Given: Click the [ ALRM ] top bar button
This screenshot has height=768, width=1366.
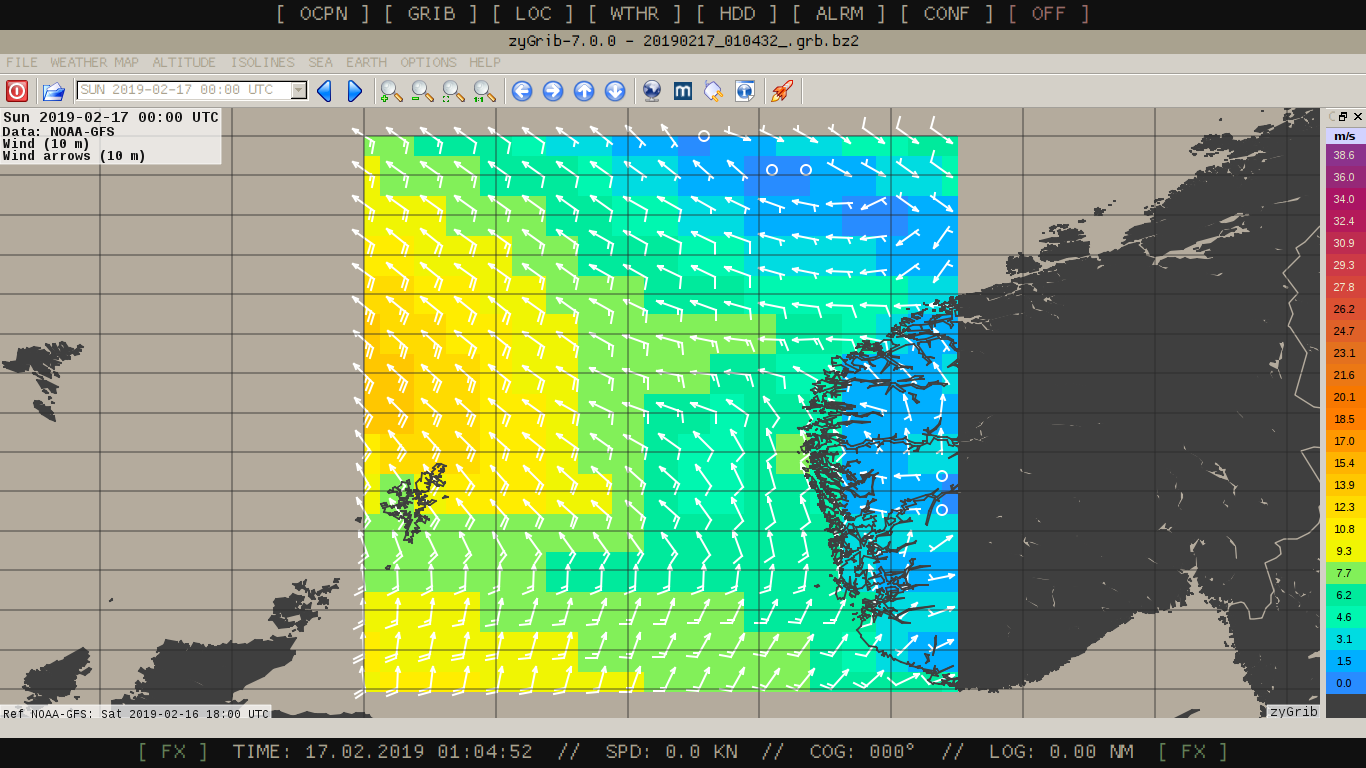Looking at the screenshot, I should point(840,14).
